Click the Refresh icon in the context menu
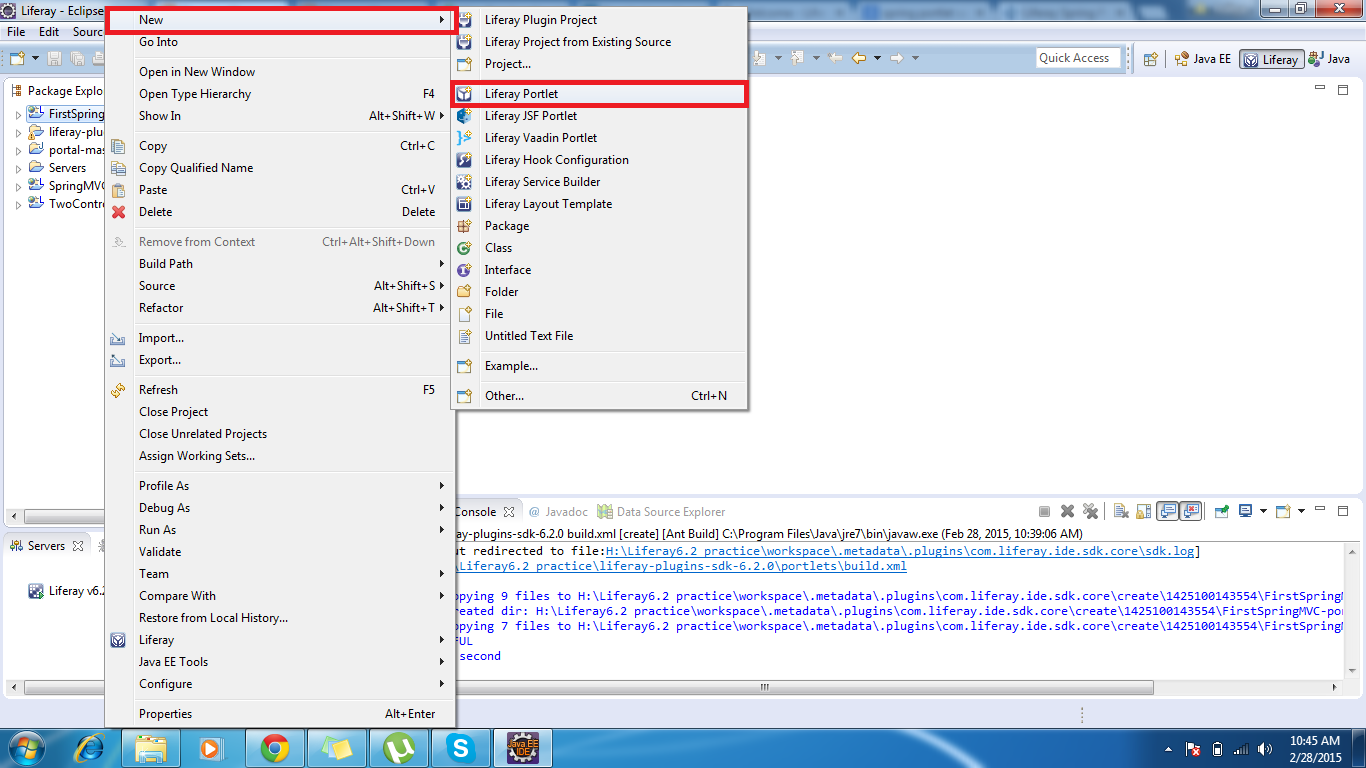The width and height of the screenshot is (1366, 768). click(119, 390)
